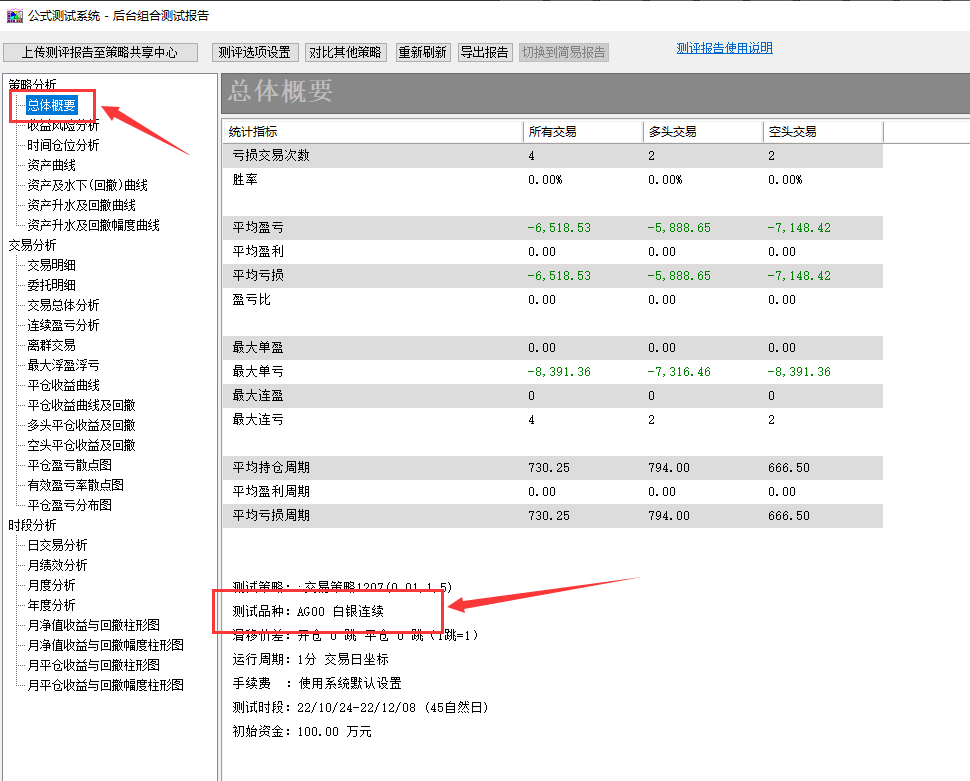970x781 pixels.
Task: Select 资产升水及回撤曲线 tree item
Action: tap(81, 205)
